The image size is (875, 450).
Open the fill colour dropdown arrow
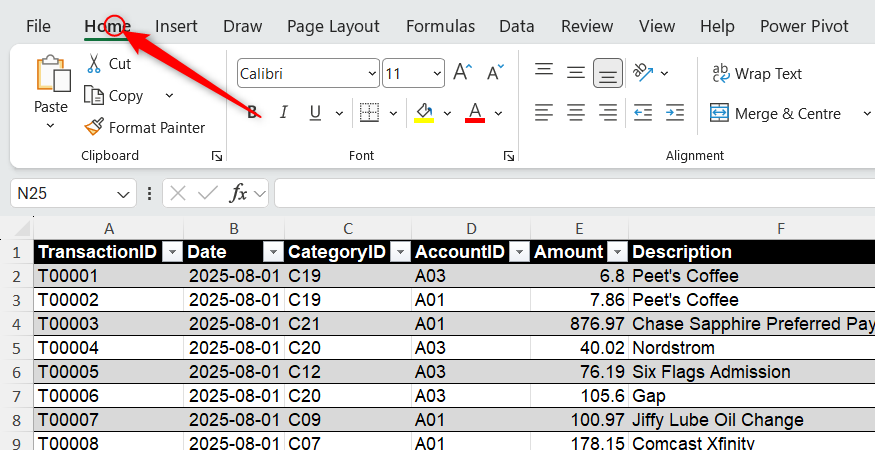point(447,113)
